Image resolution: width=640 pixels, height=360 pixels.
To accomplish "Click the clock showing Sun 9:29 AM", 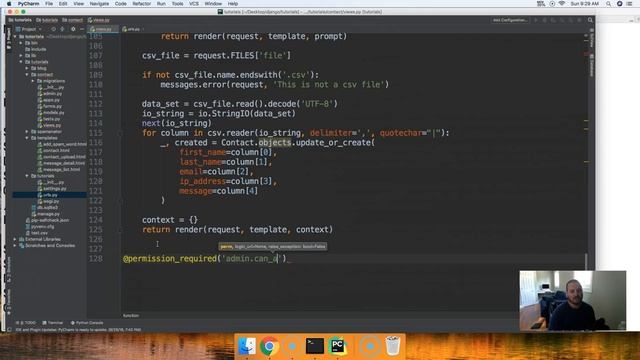I will tap(584, 4).
